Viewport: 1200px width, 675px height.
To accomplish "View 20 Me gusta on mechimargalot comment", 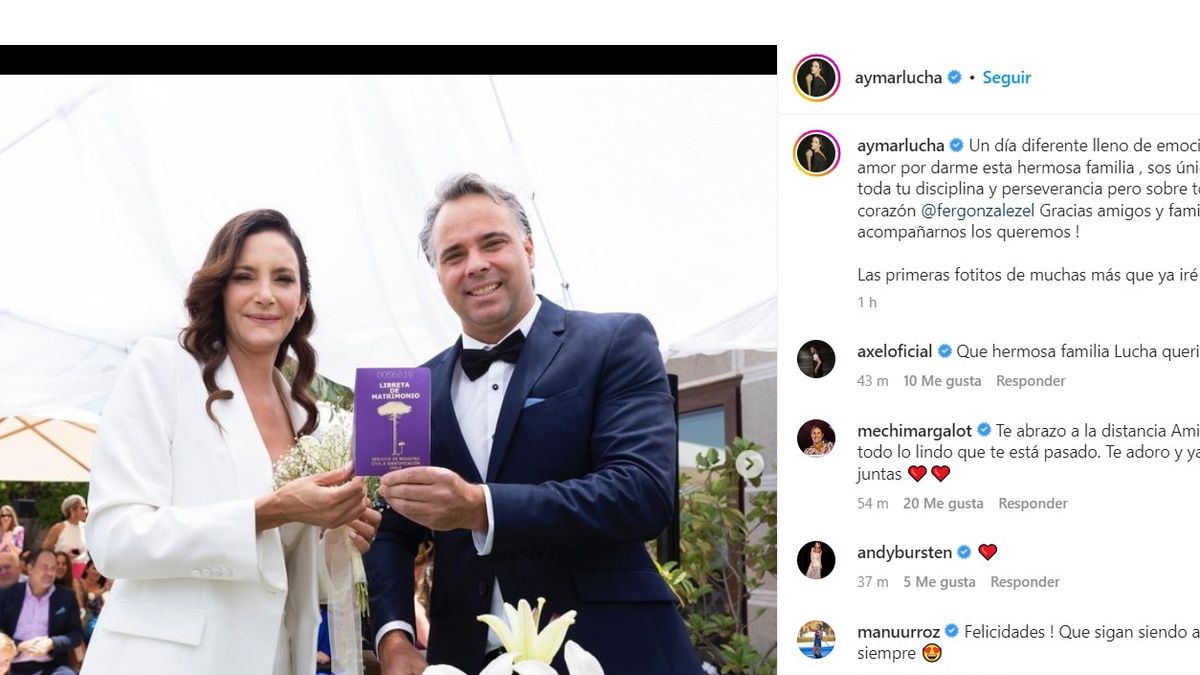I will point(943,504).
